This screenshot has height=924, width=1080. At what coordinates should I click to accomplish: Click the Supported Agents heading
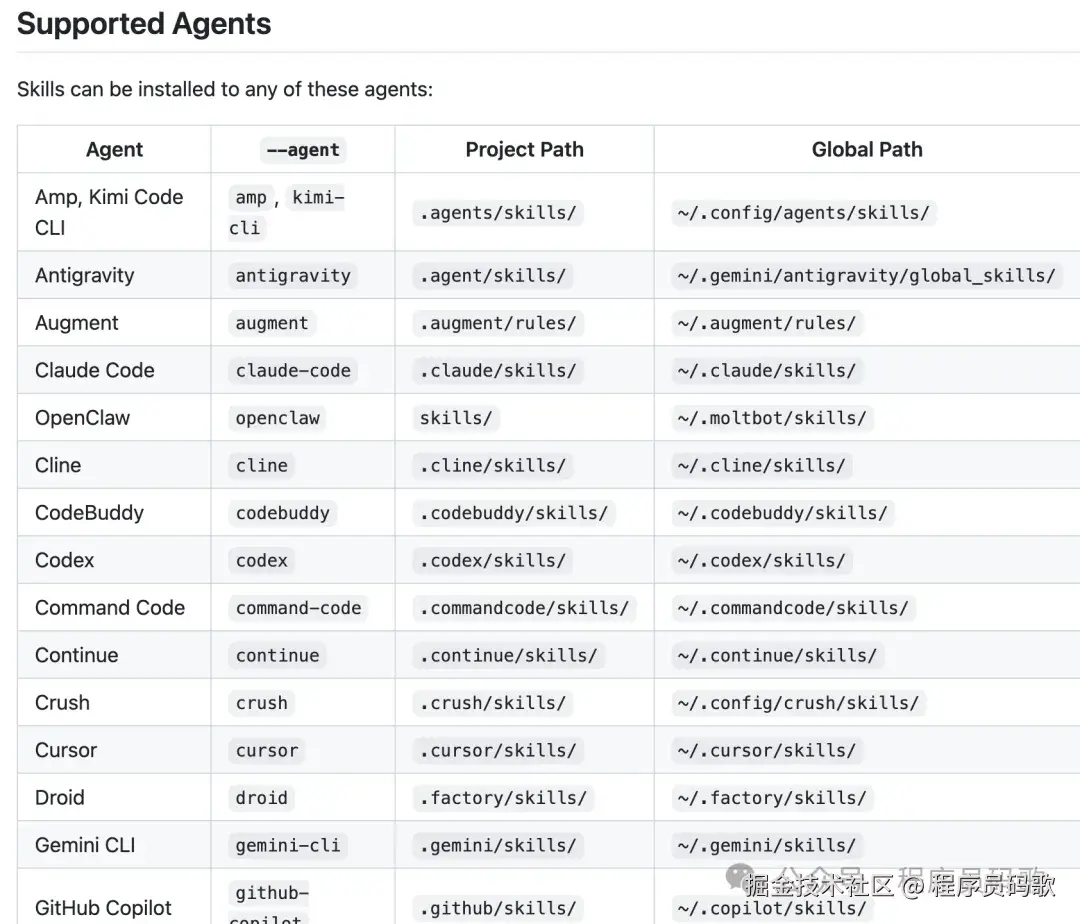click(x=144, y=24)
